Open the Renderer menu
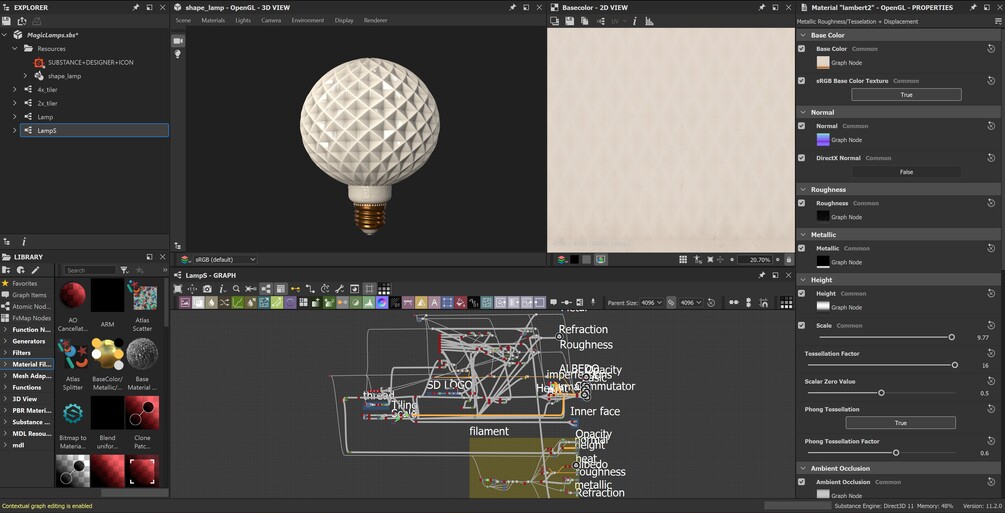The height and width of the screenshot is (513, 1005). pyautogui.click(x=376, y=21)
